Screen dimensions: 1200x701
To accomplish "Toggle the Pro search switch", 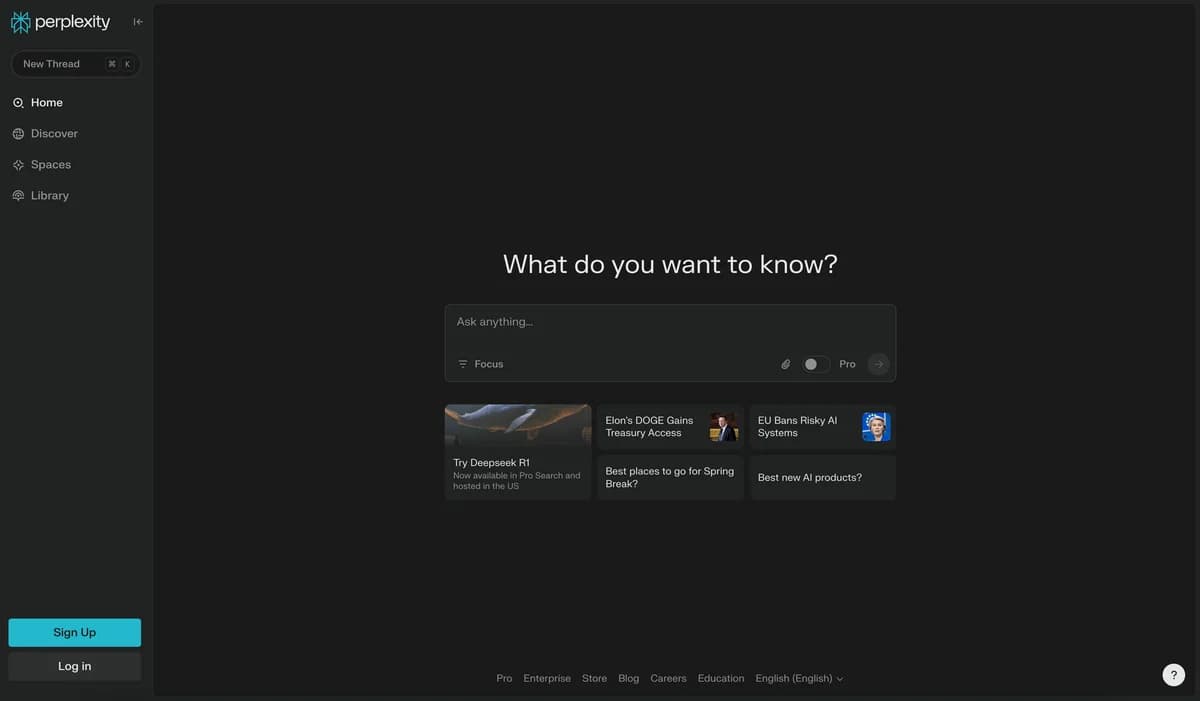I will pos(815,364).
